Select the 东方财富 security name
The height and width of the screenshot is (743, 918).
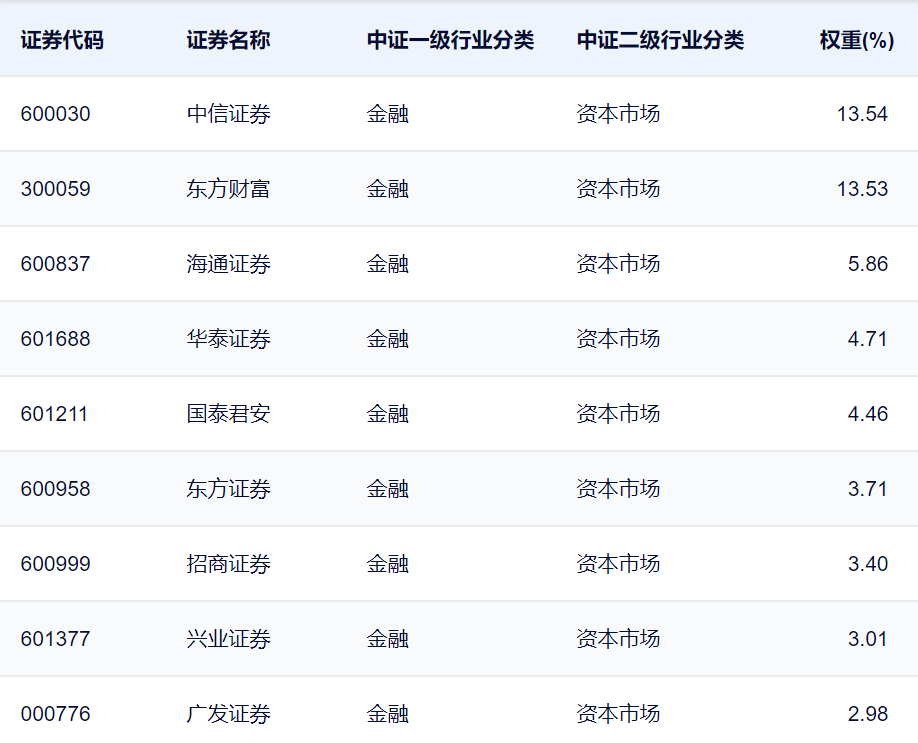coord(228,189)
